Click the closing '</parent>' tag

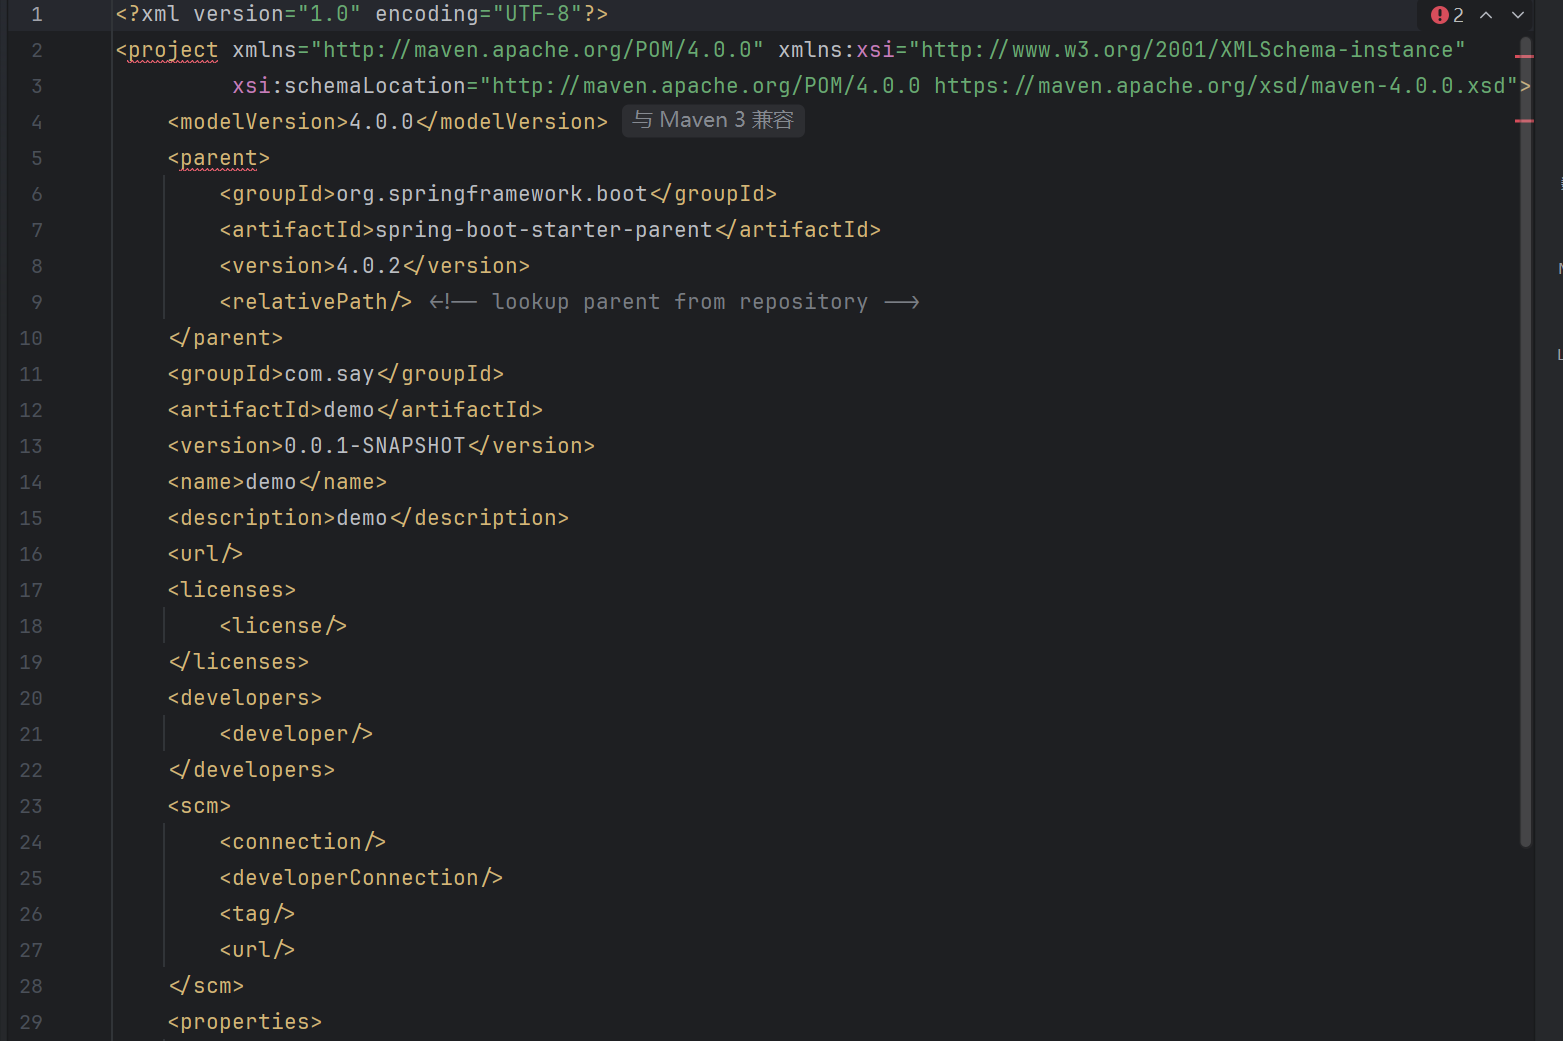click(226, 338)
